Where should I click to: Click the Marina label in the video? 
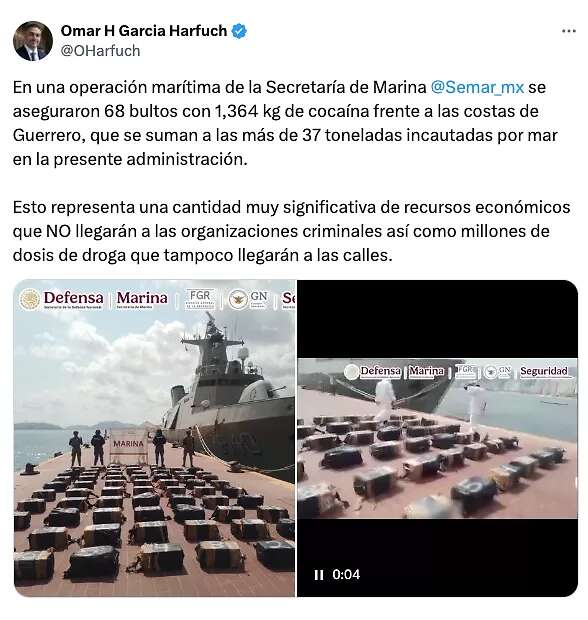(426, 371)
